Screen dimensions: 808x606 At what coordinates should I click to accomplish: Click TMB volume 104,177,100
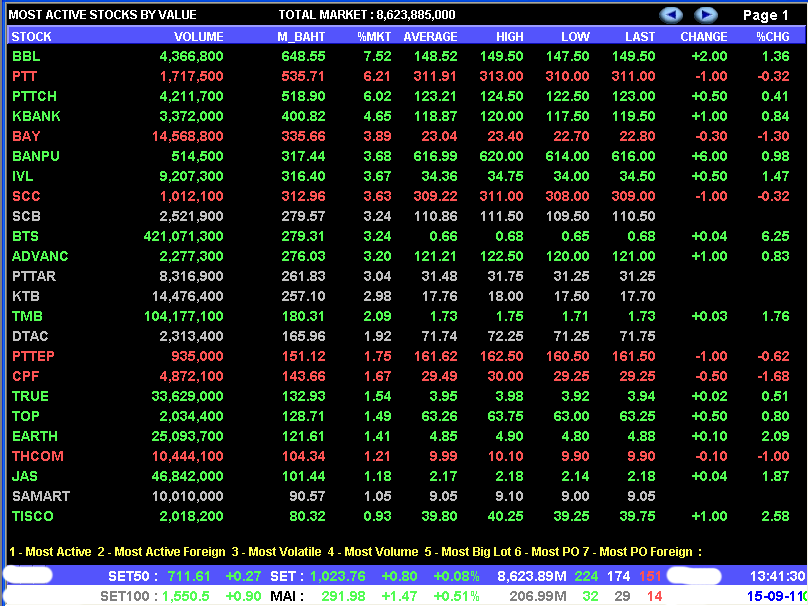click(183, 316)
